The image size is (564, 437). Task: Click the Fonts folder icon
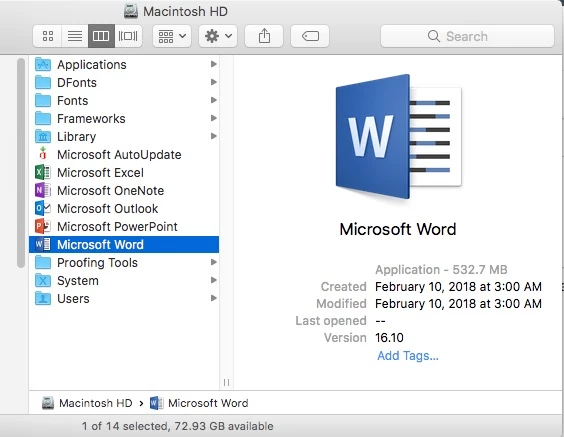click(43, 100)
